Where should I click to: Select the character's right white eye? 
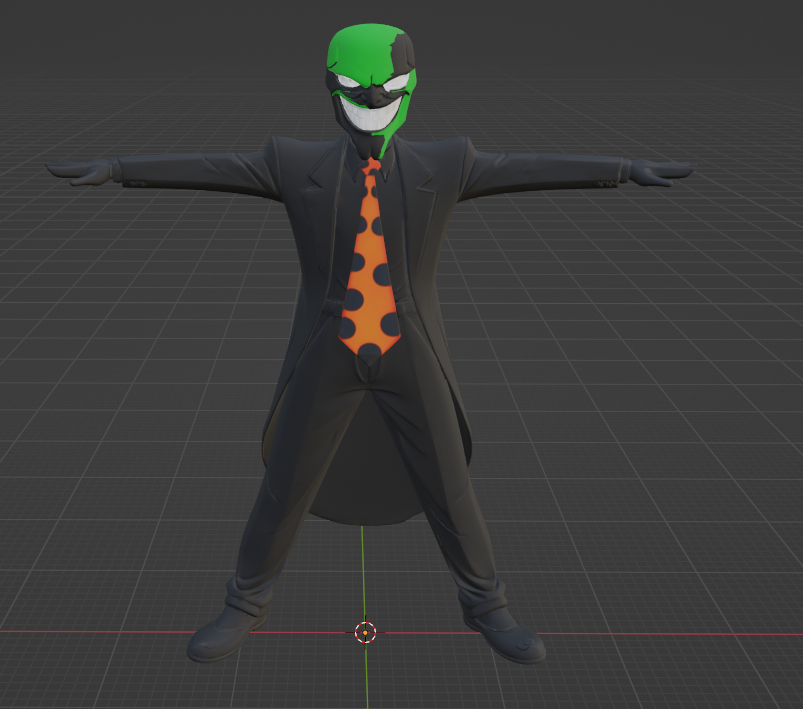(x=347, y=82)
